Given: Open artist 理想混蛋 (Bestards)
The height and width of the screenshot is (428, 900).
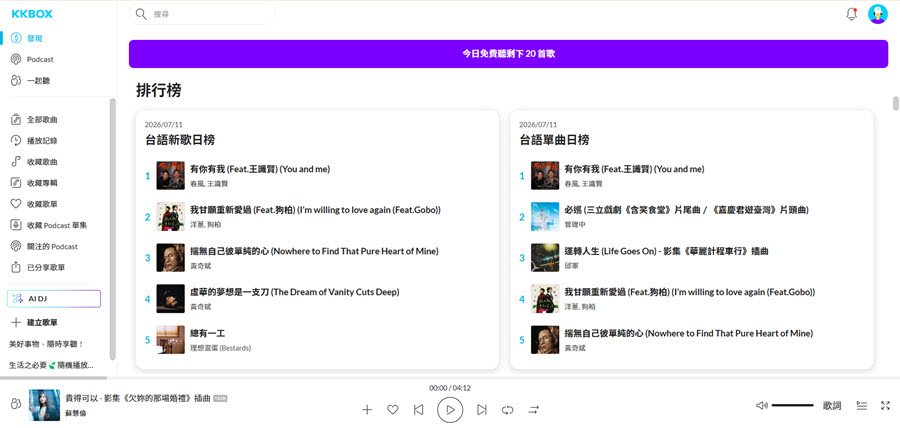Looking at the screenshot, I should point(220,348).
